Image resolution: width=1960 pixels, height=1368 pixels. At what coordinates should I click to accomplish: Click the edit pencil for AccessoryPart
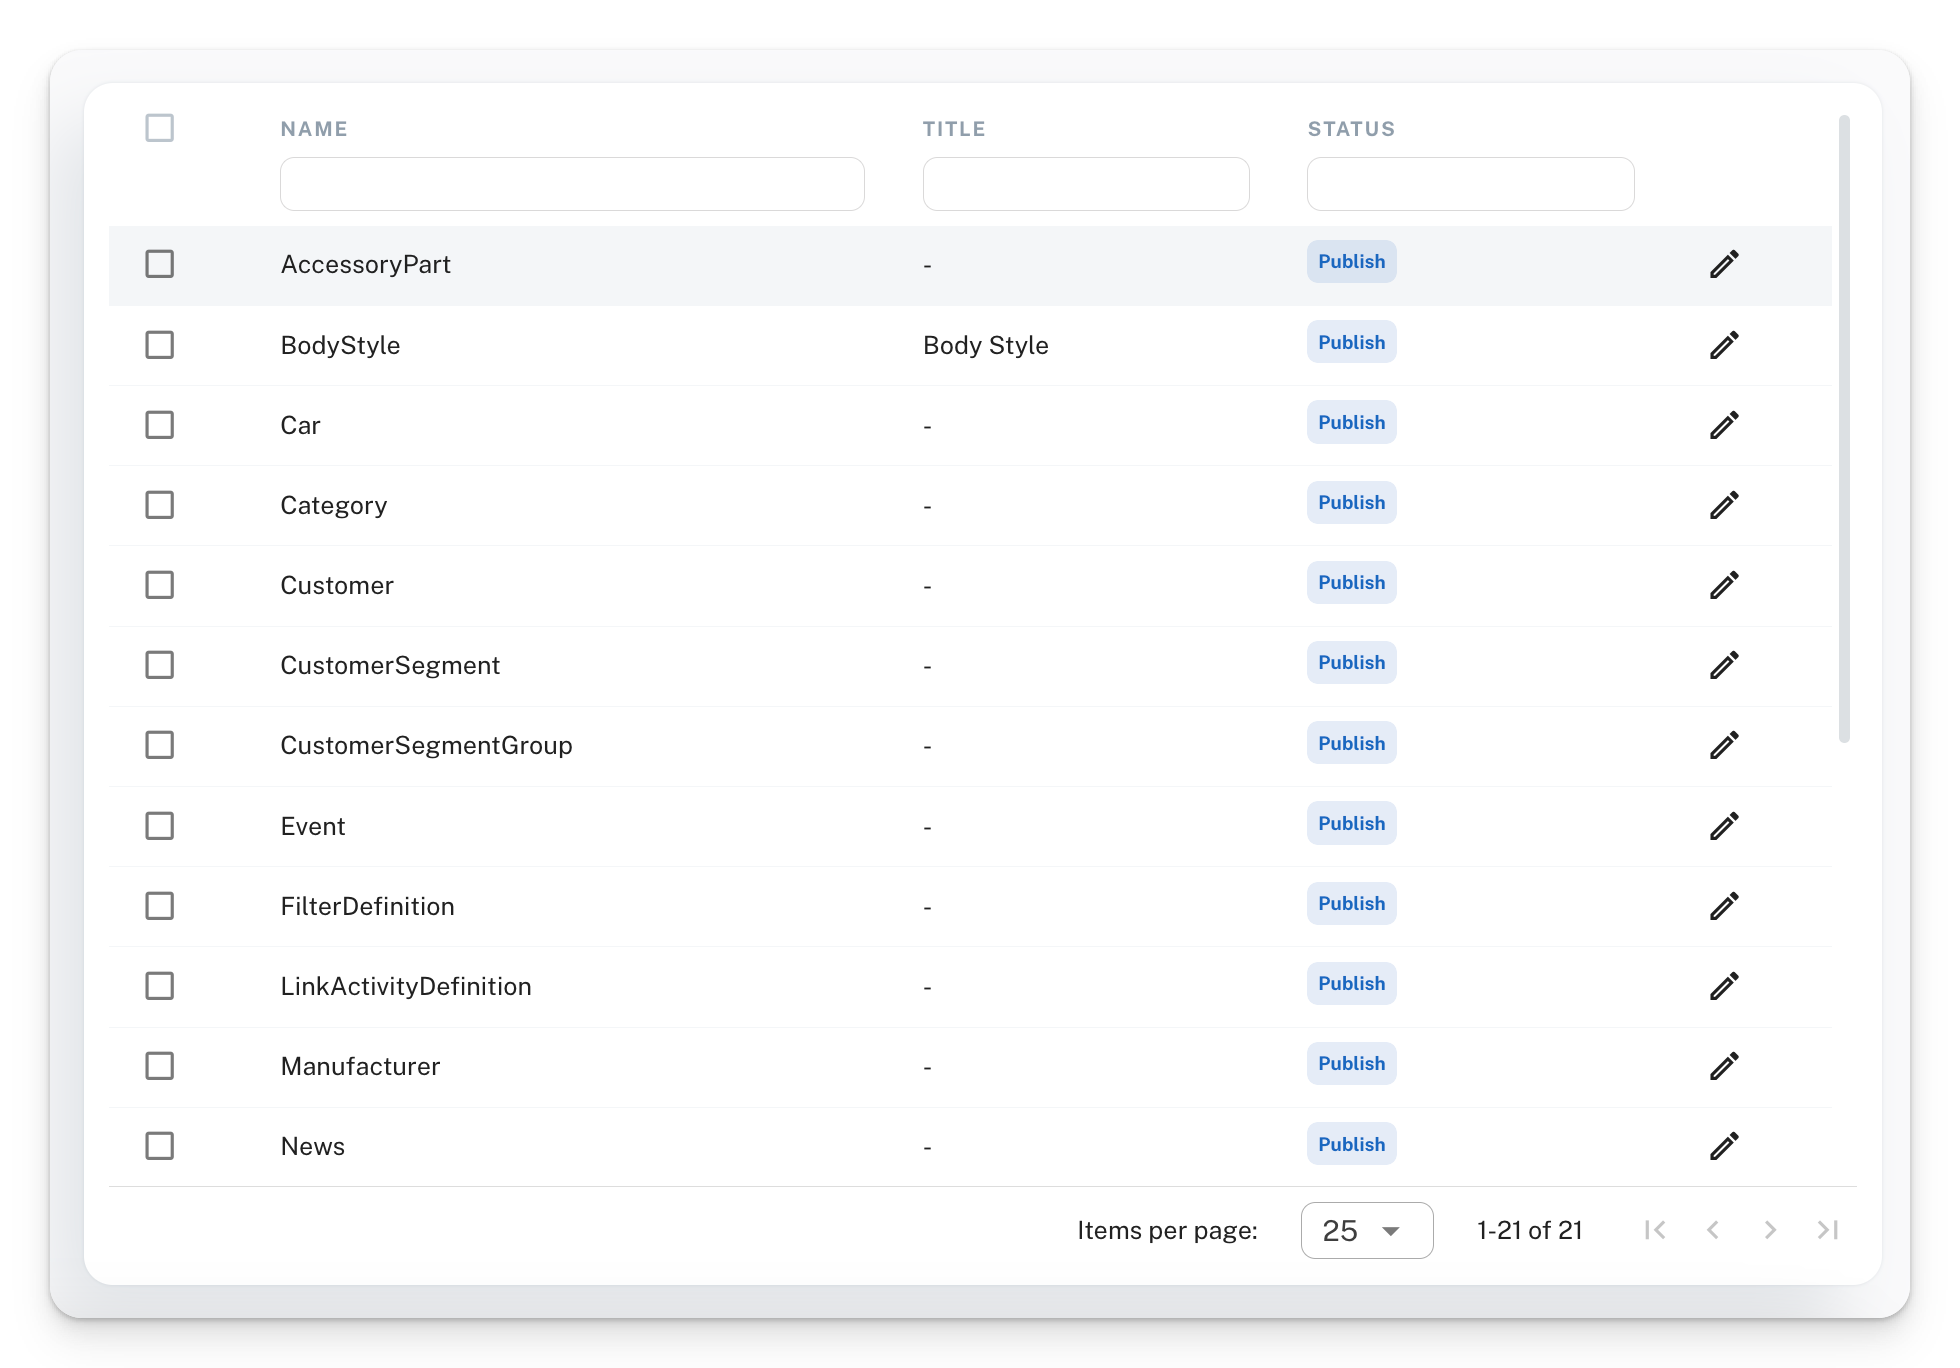click(x=1724, y=264)
